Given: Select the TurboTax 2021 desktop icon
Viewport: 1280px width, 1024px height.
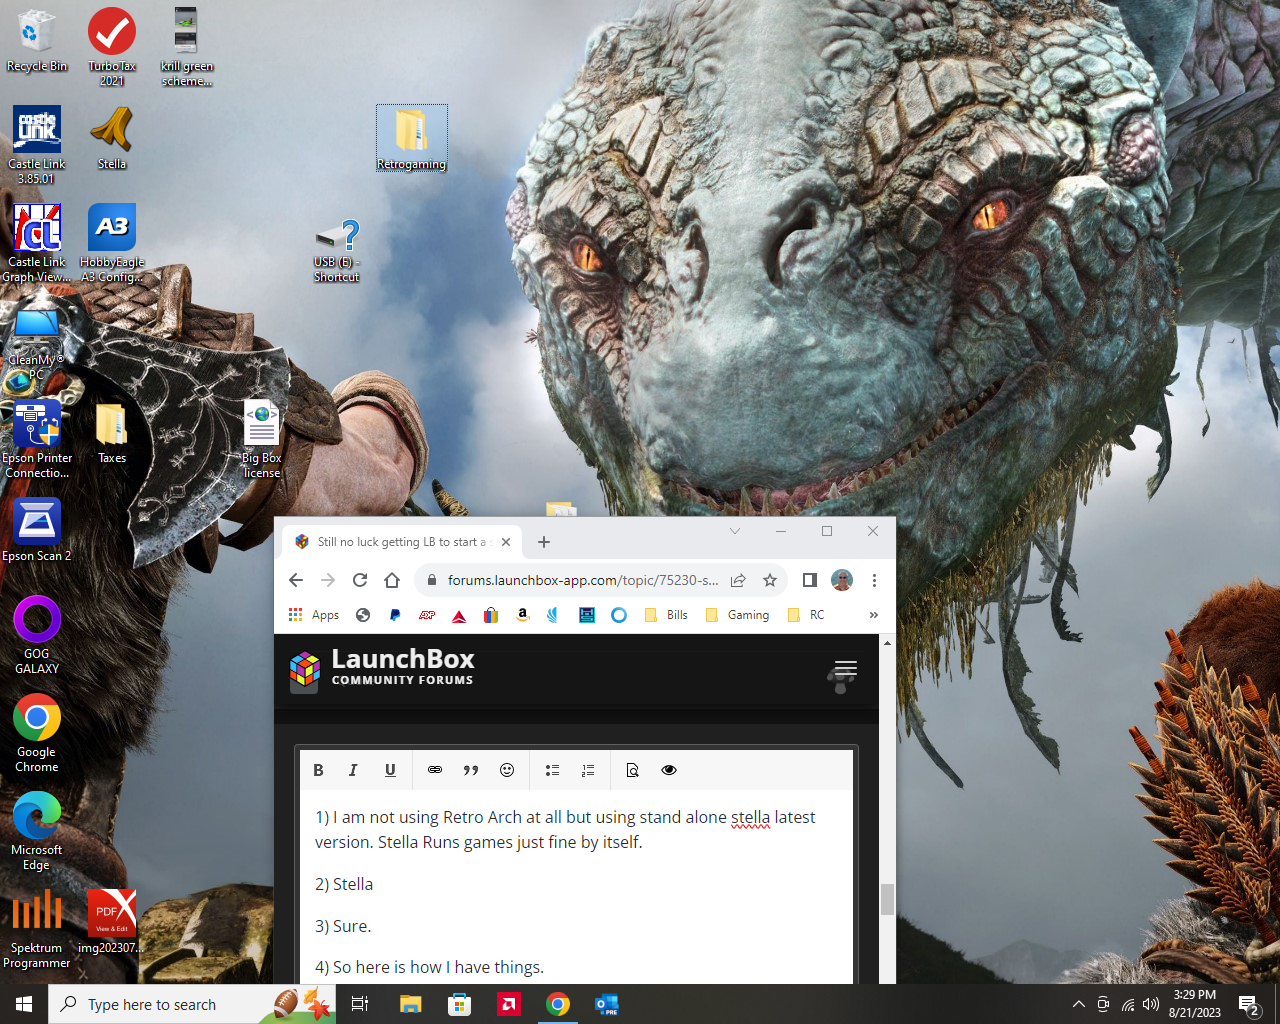Looking at the screenshot, I should 112,46.
